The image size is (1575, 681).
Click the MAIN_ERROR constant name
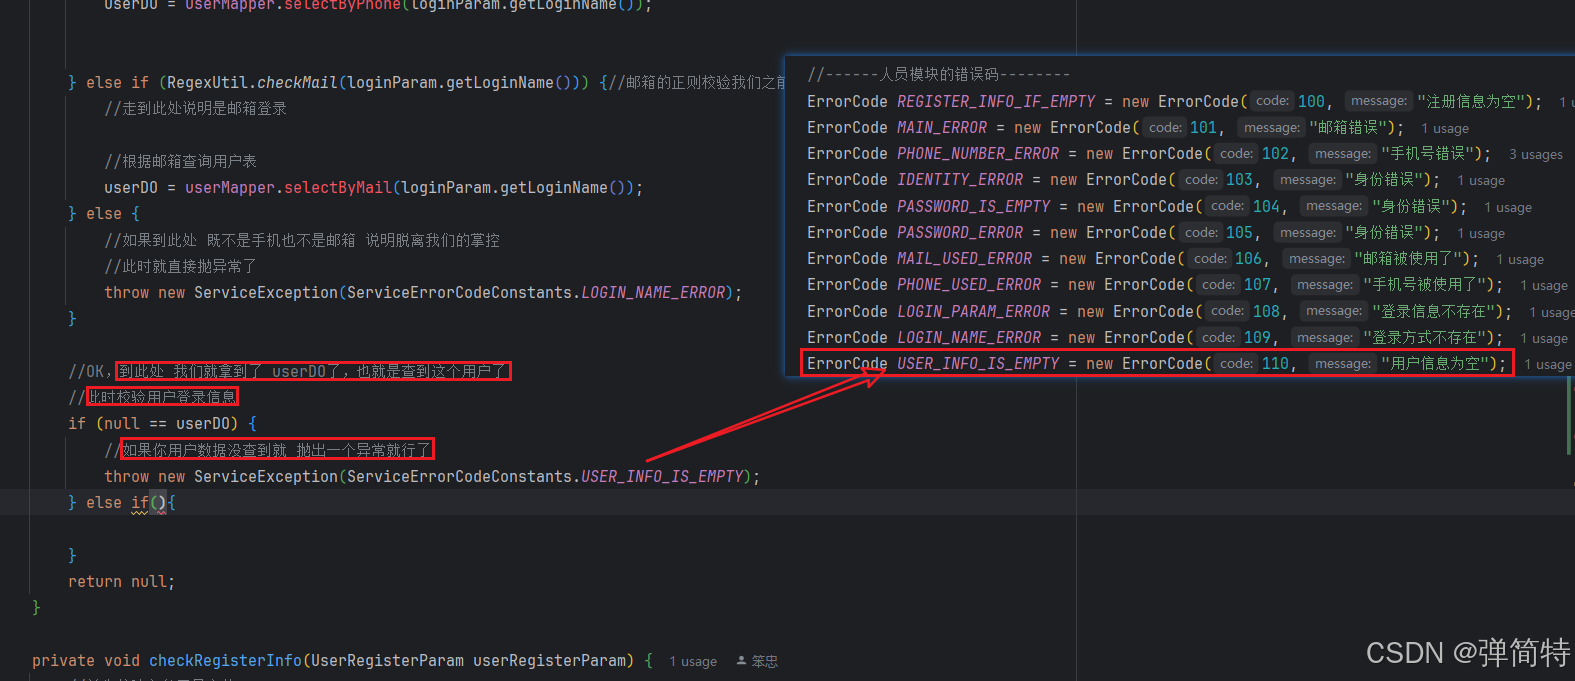tap(942, 127)
